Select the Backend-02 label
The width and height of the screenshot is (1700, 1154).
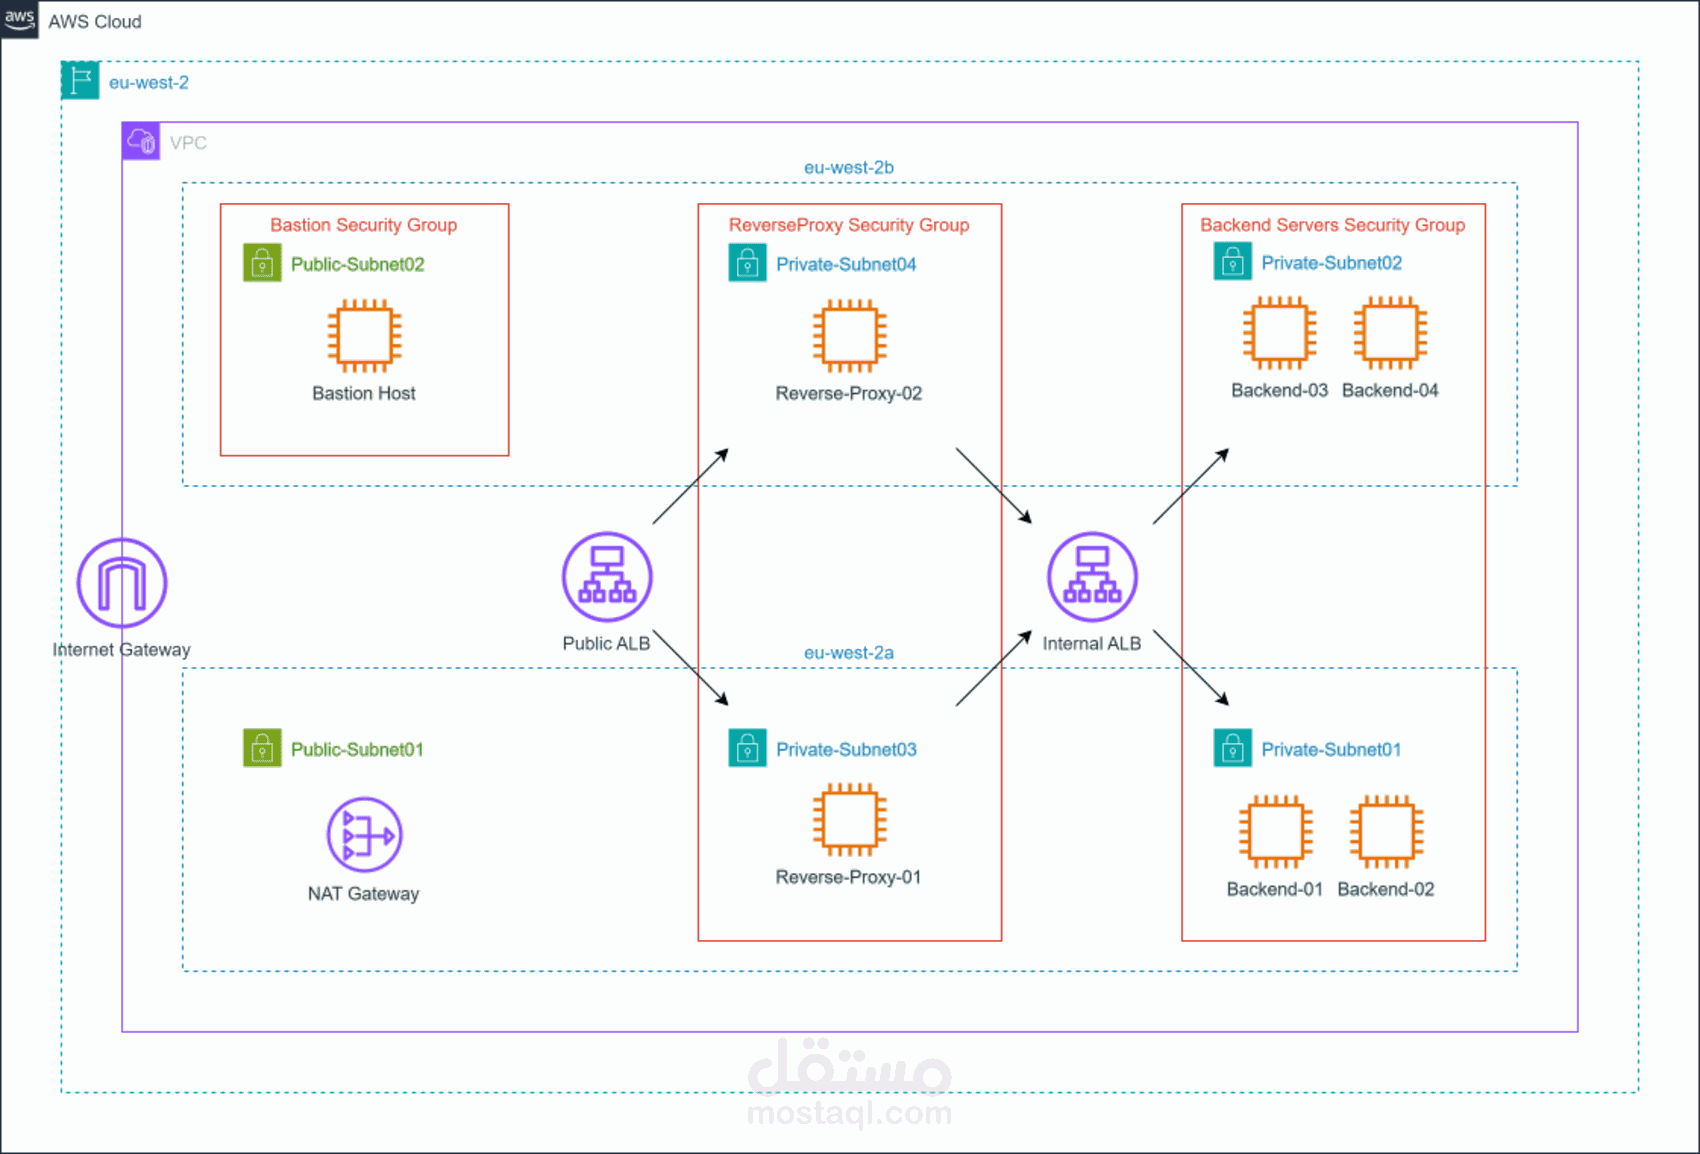click(1386, 889)
